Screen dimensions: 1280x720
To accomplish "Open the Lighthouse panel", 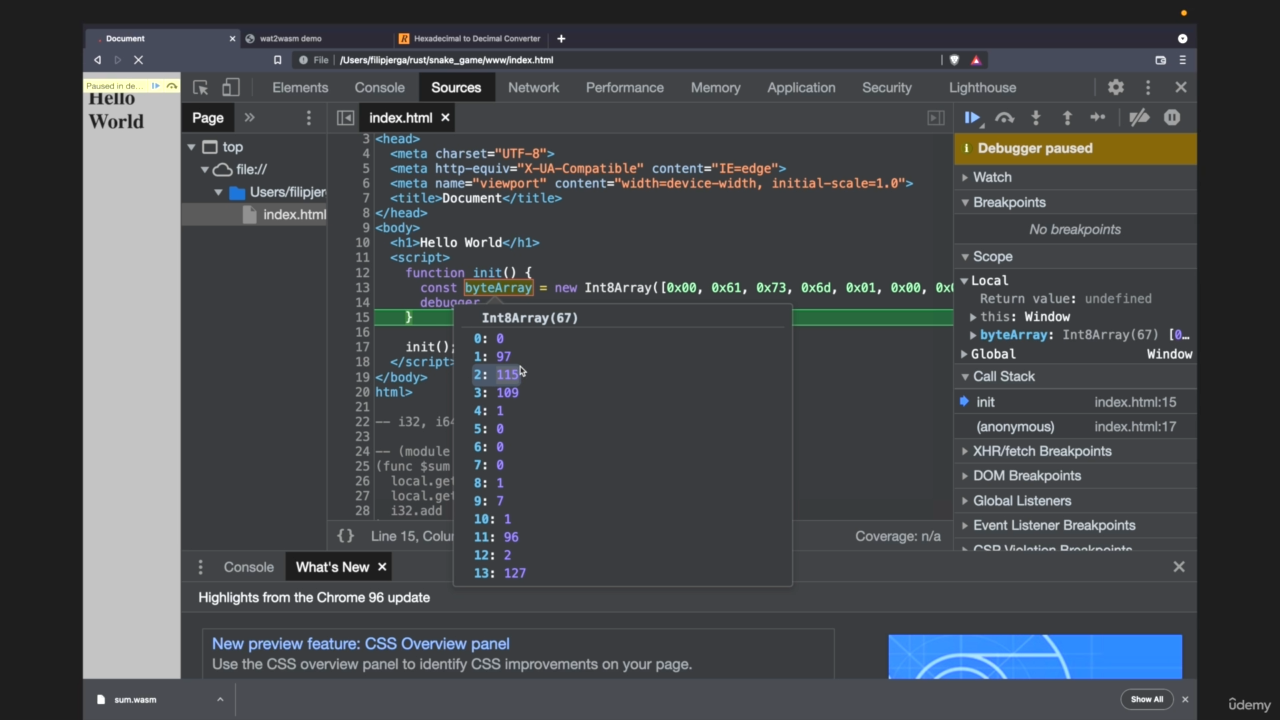I will 983,87.
